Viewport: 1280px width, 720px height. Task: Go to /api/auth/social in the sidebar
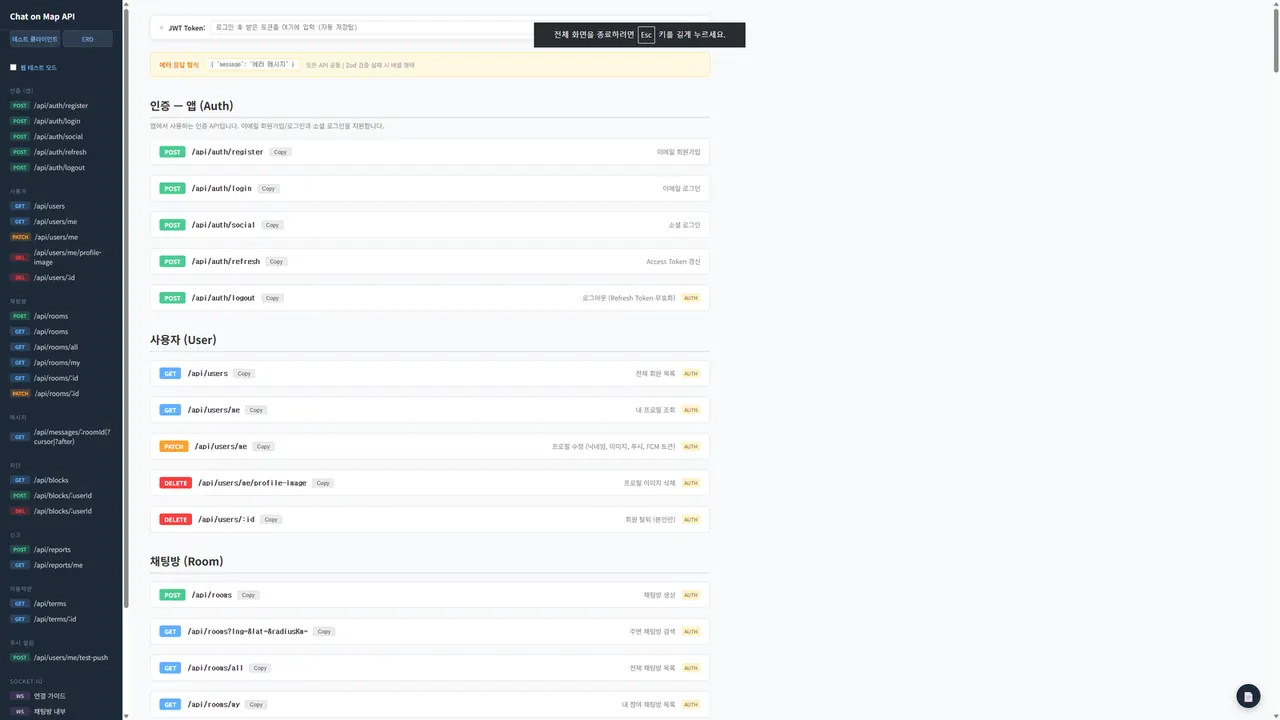point(60,136)
